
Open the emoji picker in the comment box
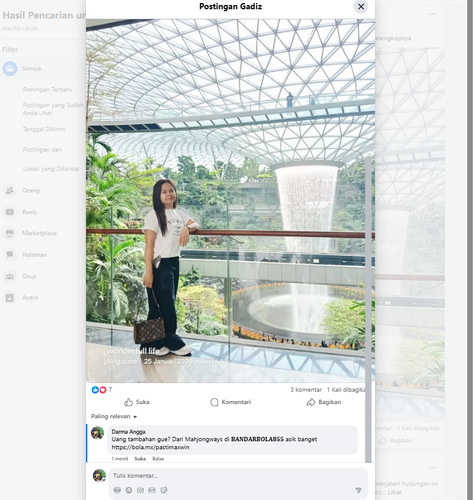129,490
